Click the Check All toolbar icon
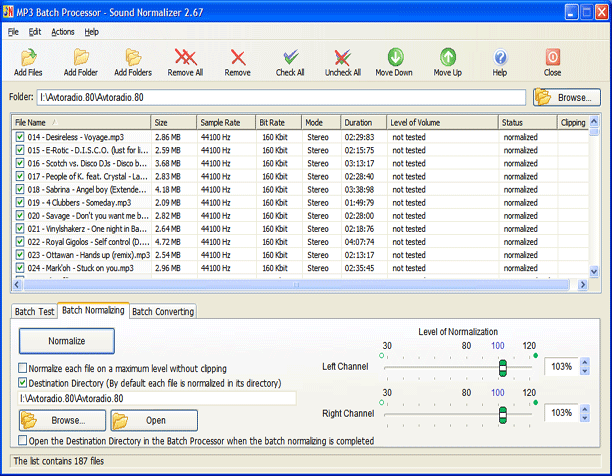This screenshot has height=476, width=612. (x=290, y=62)
